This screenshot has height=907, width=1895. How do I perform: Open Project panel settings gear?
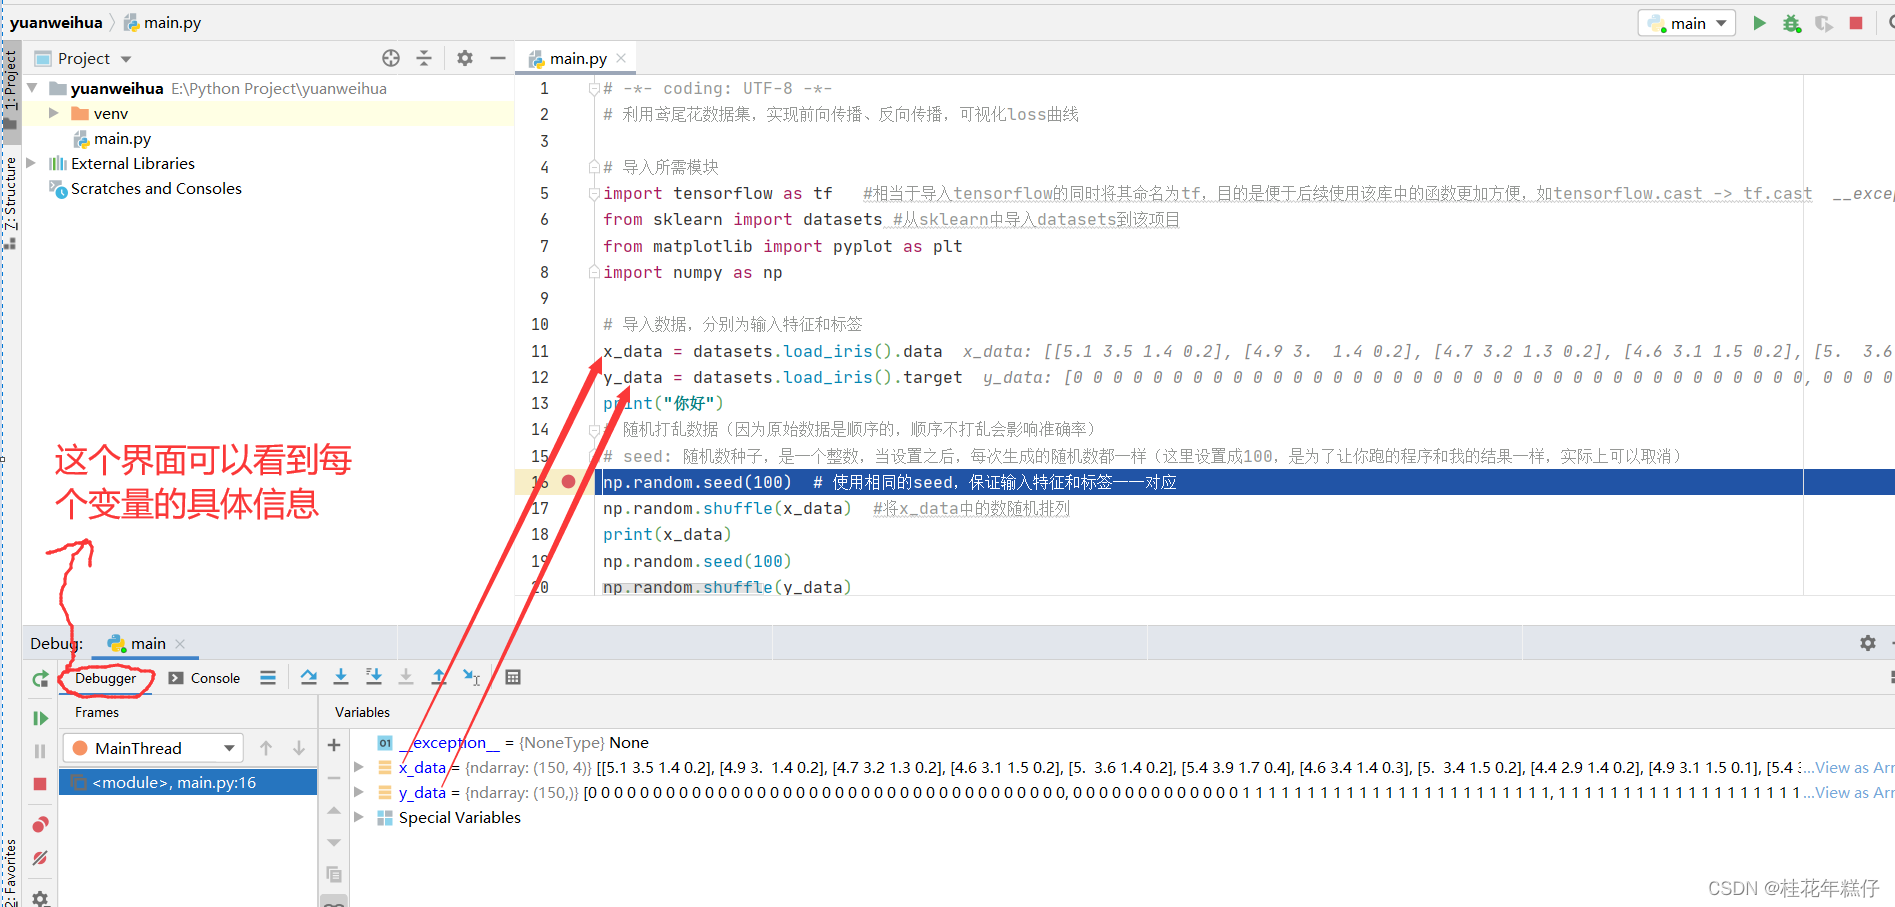pyautogui.click(x=465, y=58)
